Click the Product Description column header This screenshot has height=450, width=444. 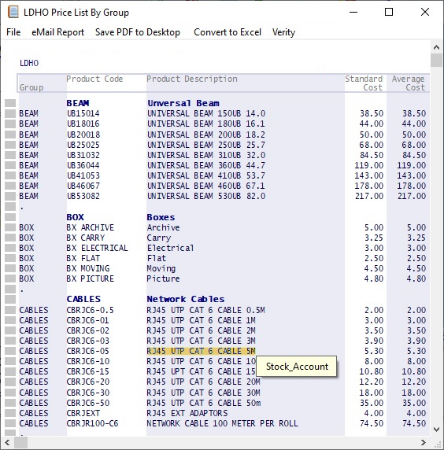coord(192,79)
